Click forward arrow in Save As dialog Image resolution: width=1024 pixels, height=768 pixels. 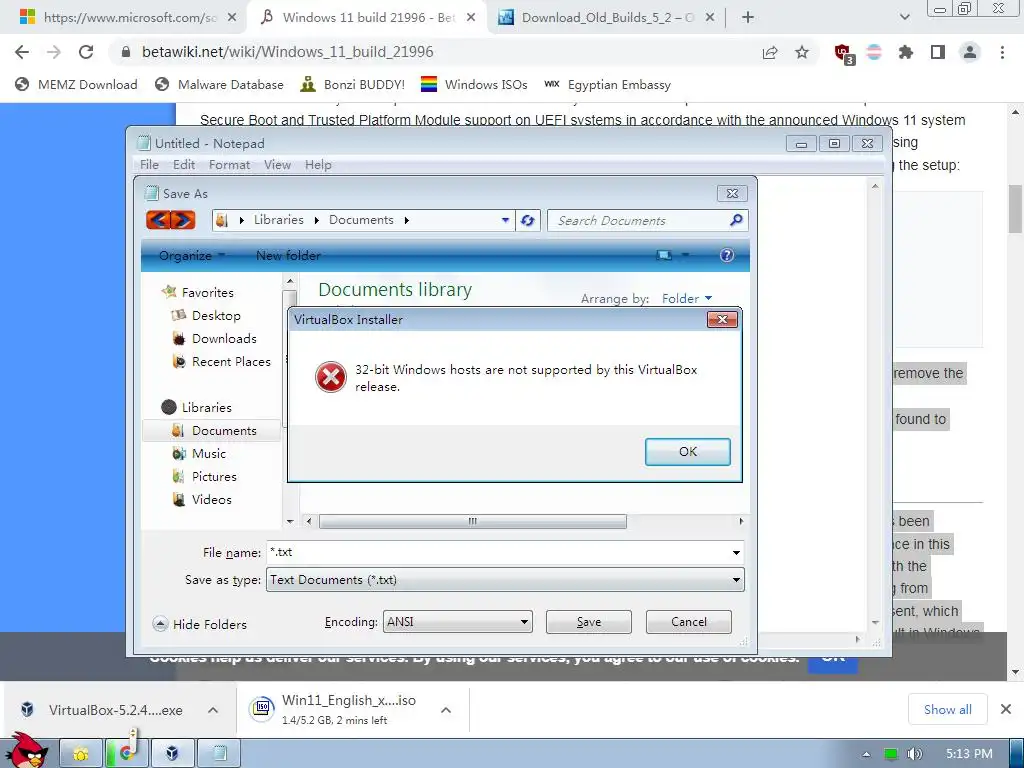coord(184,220)
